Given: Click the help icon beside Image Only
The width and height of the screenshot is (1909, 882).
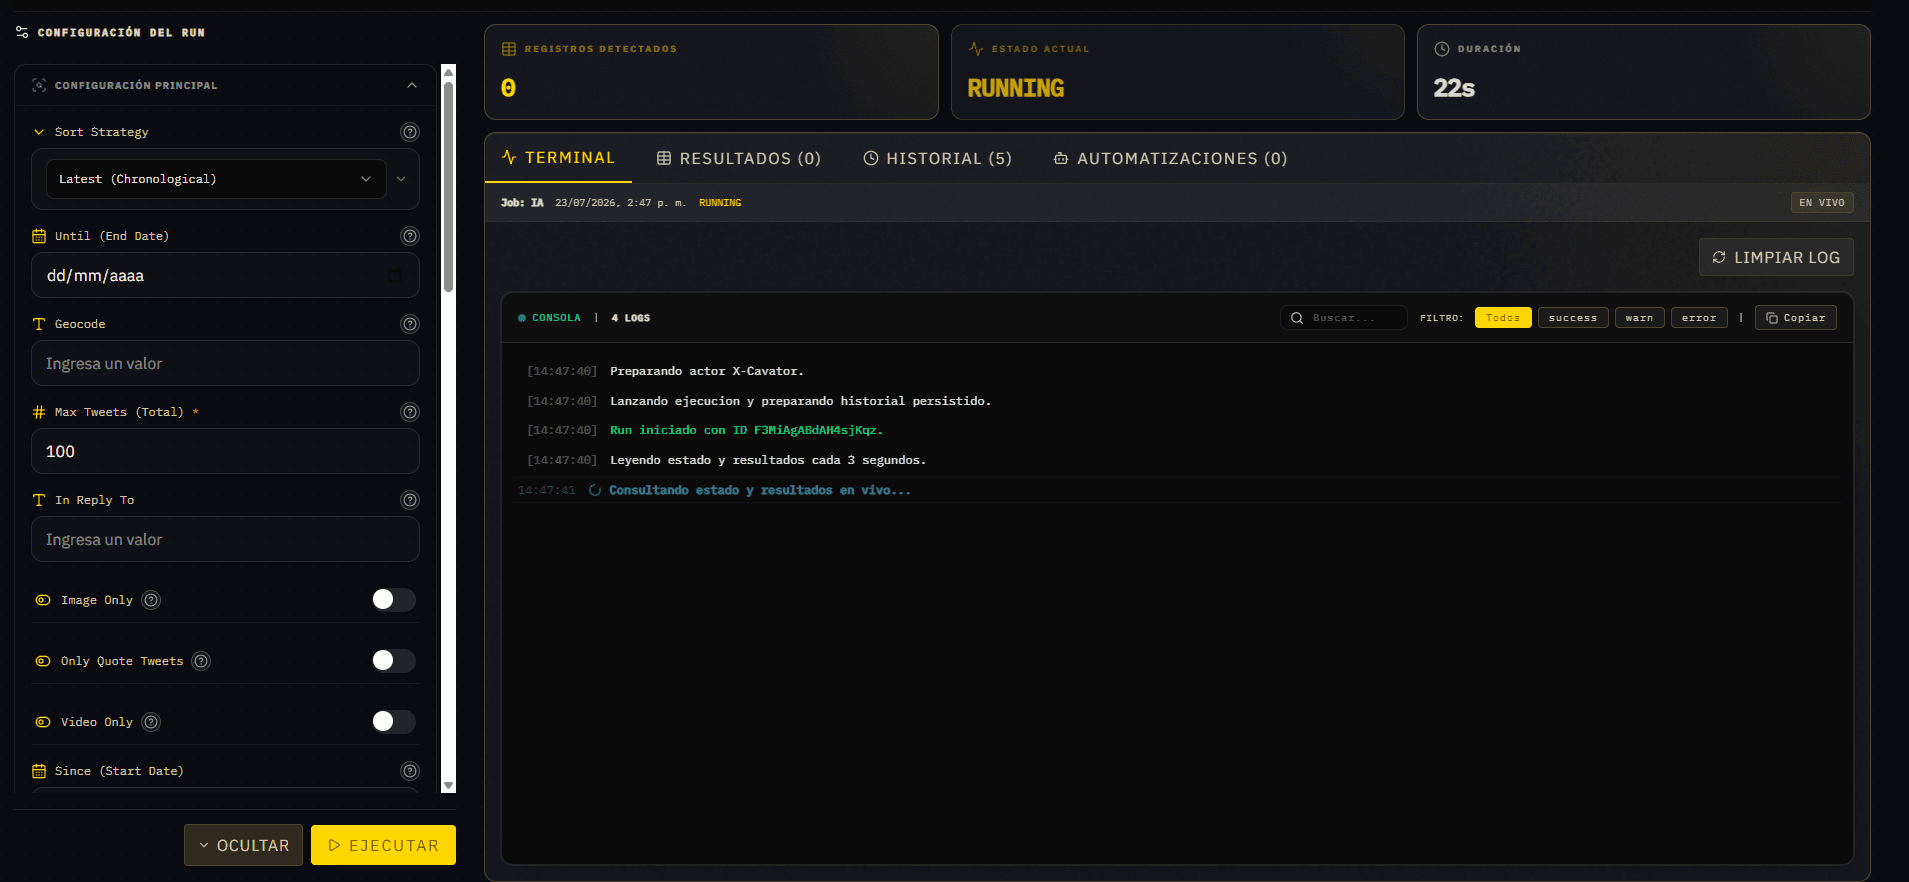Looking at the screenshot, I should point(151,600).
